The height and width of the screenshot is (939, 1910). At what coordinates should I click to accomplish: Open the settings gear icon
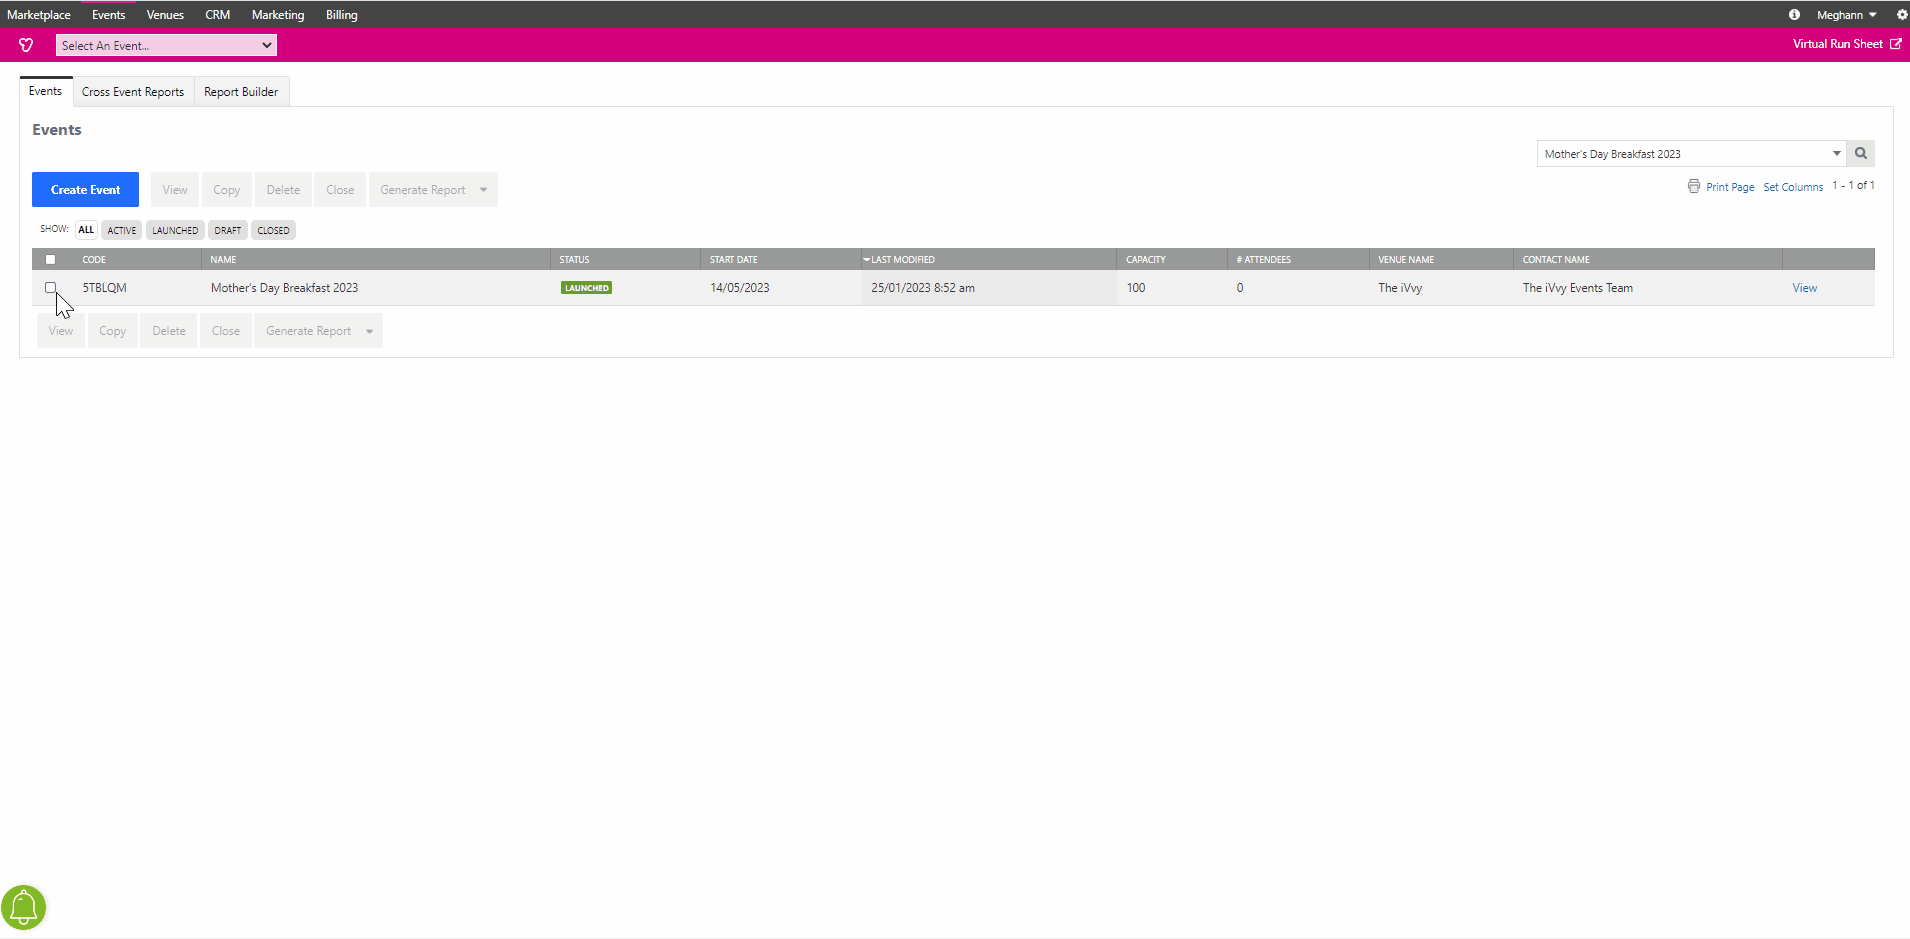(1902, 15)
